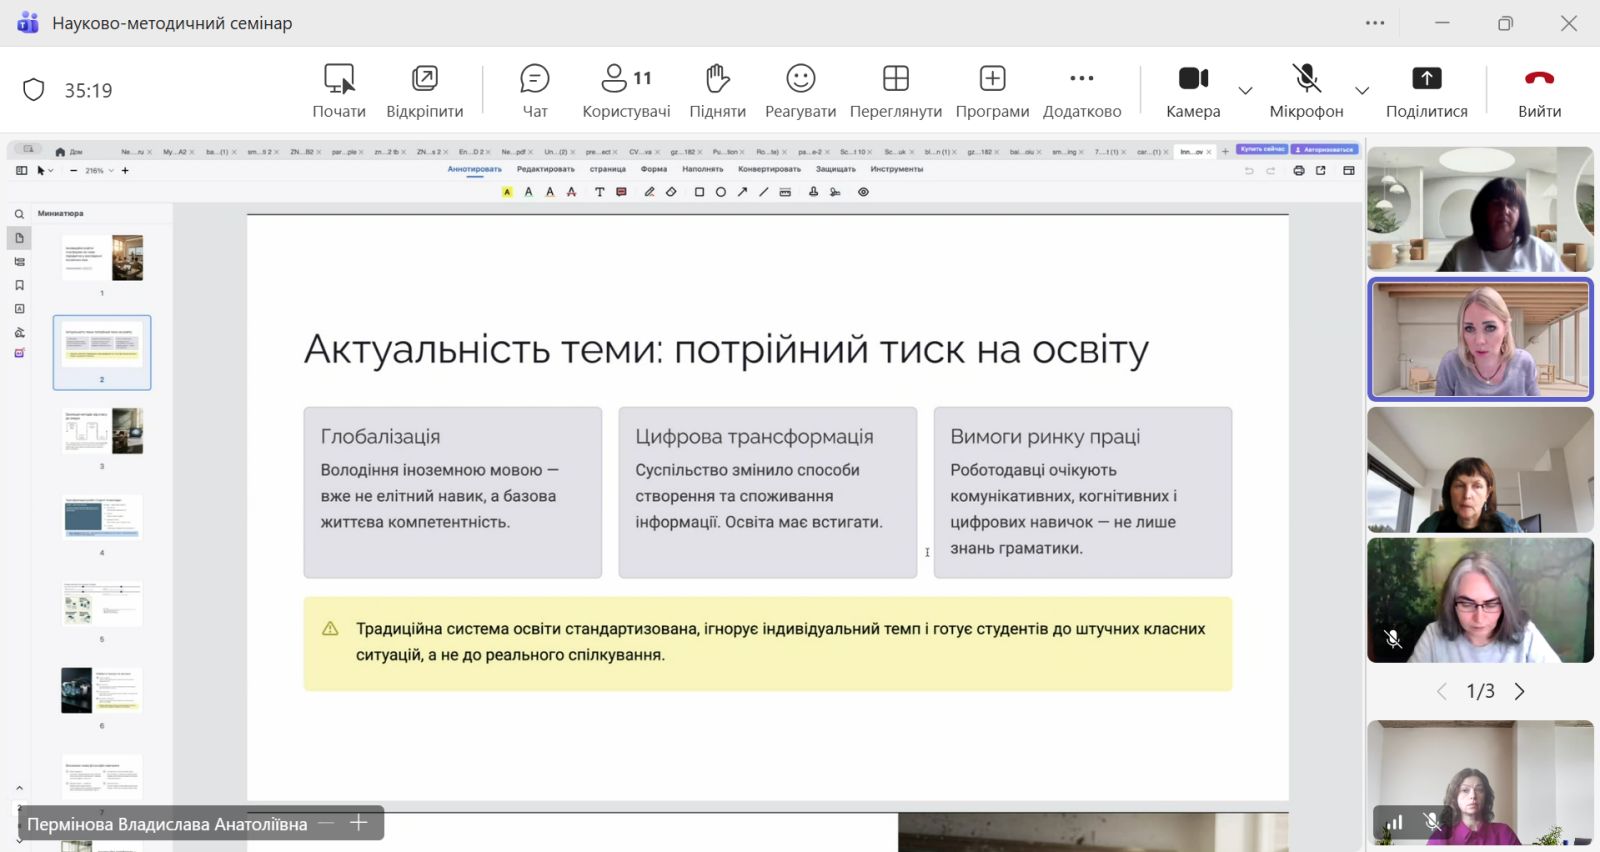This screenshot has width=1600, height=852.
Task: Go to previous participants page
Action: (x=1442, y=691)
